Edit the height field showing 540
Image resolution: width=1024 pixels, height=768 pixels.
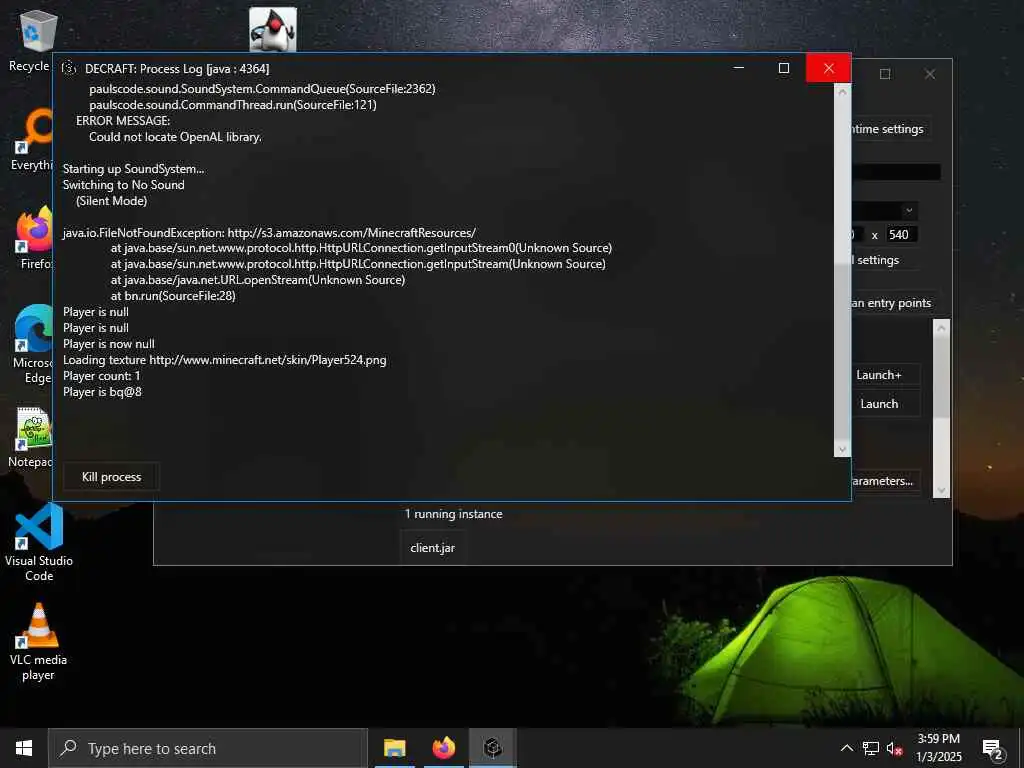[x=901, y=234]
